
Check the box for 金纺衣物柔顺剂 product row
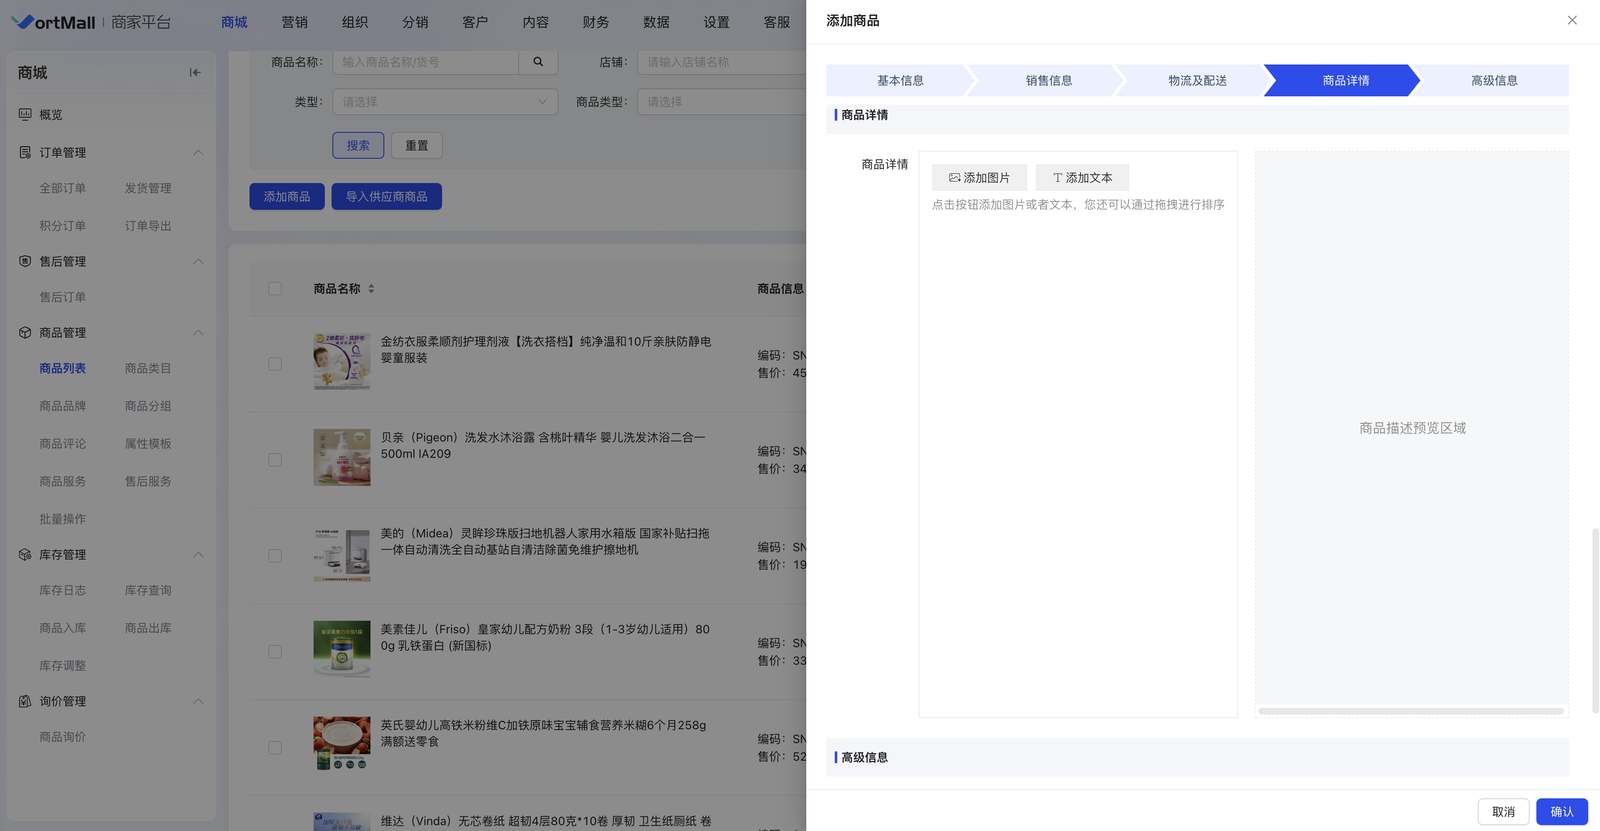pos(275,364)
